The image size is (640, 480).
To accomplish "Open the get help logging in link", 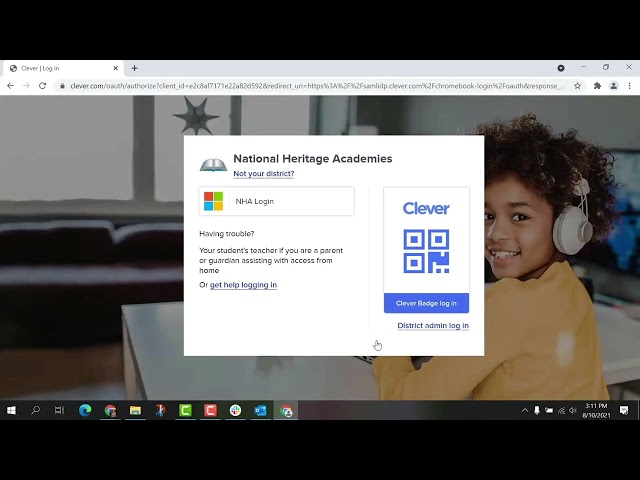I will tap(243, 285).
